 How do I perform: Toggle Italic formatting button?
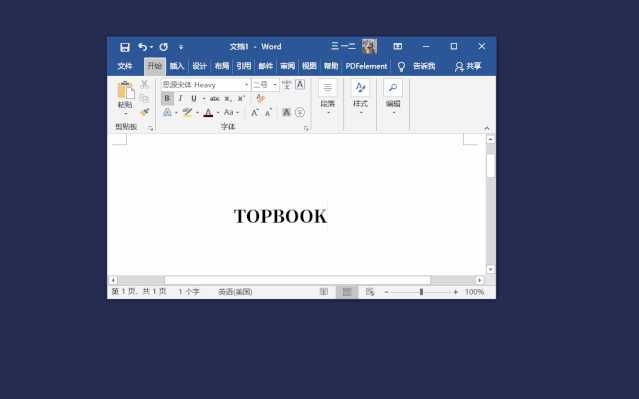[181, 98]
